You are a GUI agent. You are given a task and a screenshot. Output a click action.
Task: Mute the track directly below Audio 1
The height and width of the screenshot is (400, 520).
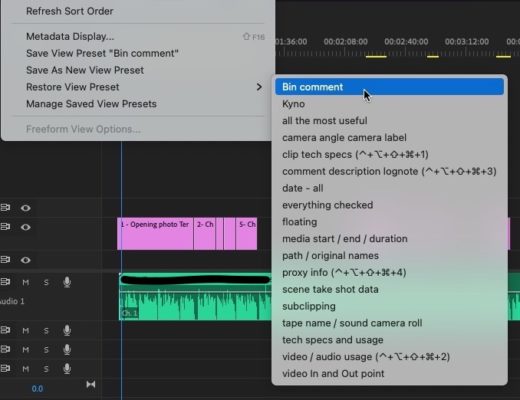(x=26, y=331)
